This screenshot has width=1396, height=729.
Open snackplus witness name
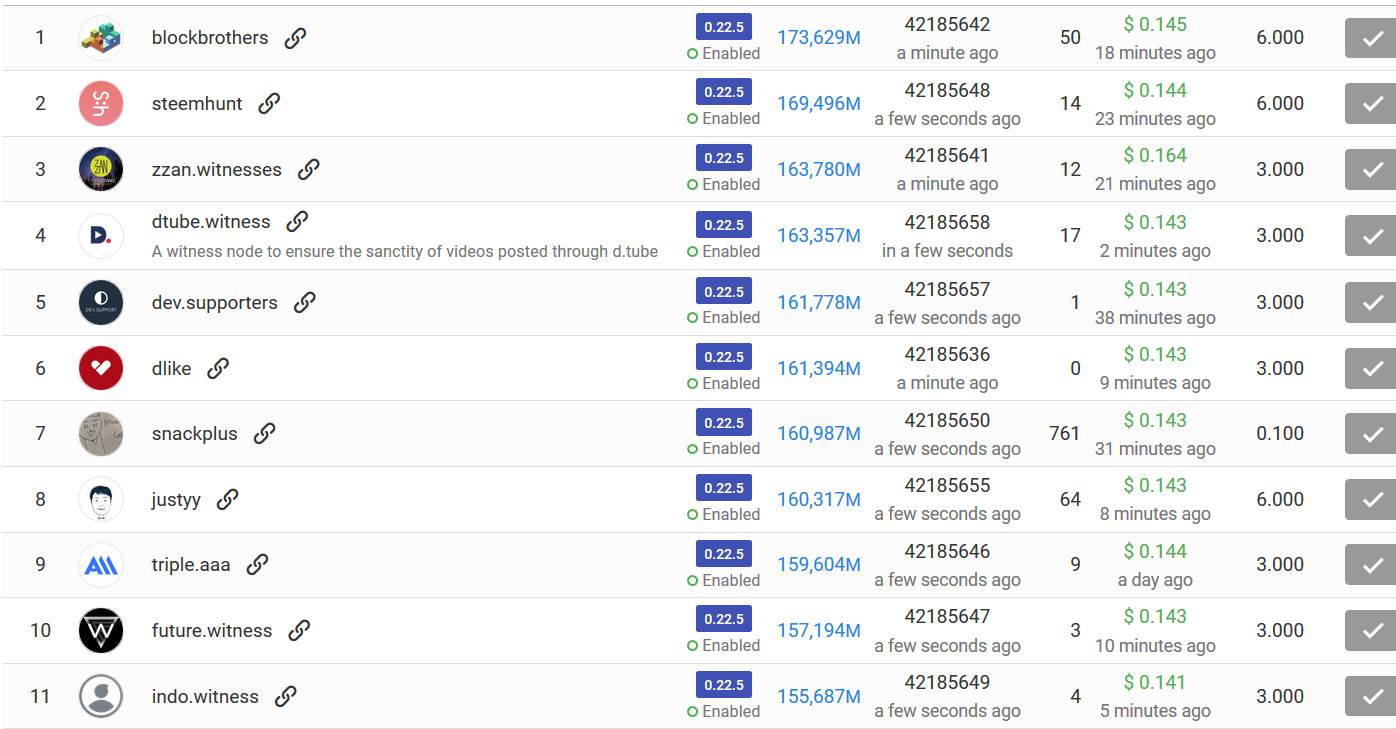coord(195,433)
